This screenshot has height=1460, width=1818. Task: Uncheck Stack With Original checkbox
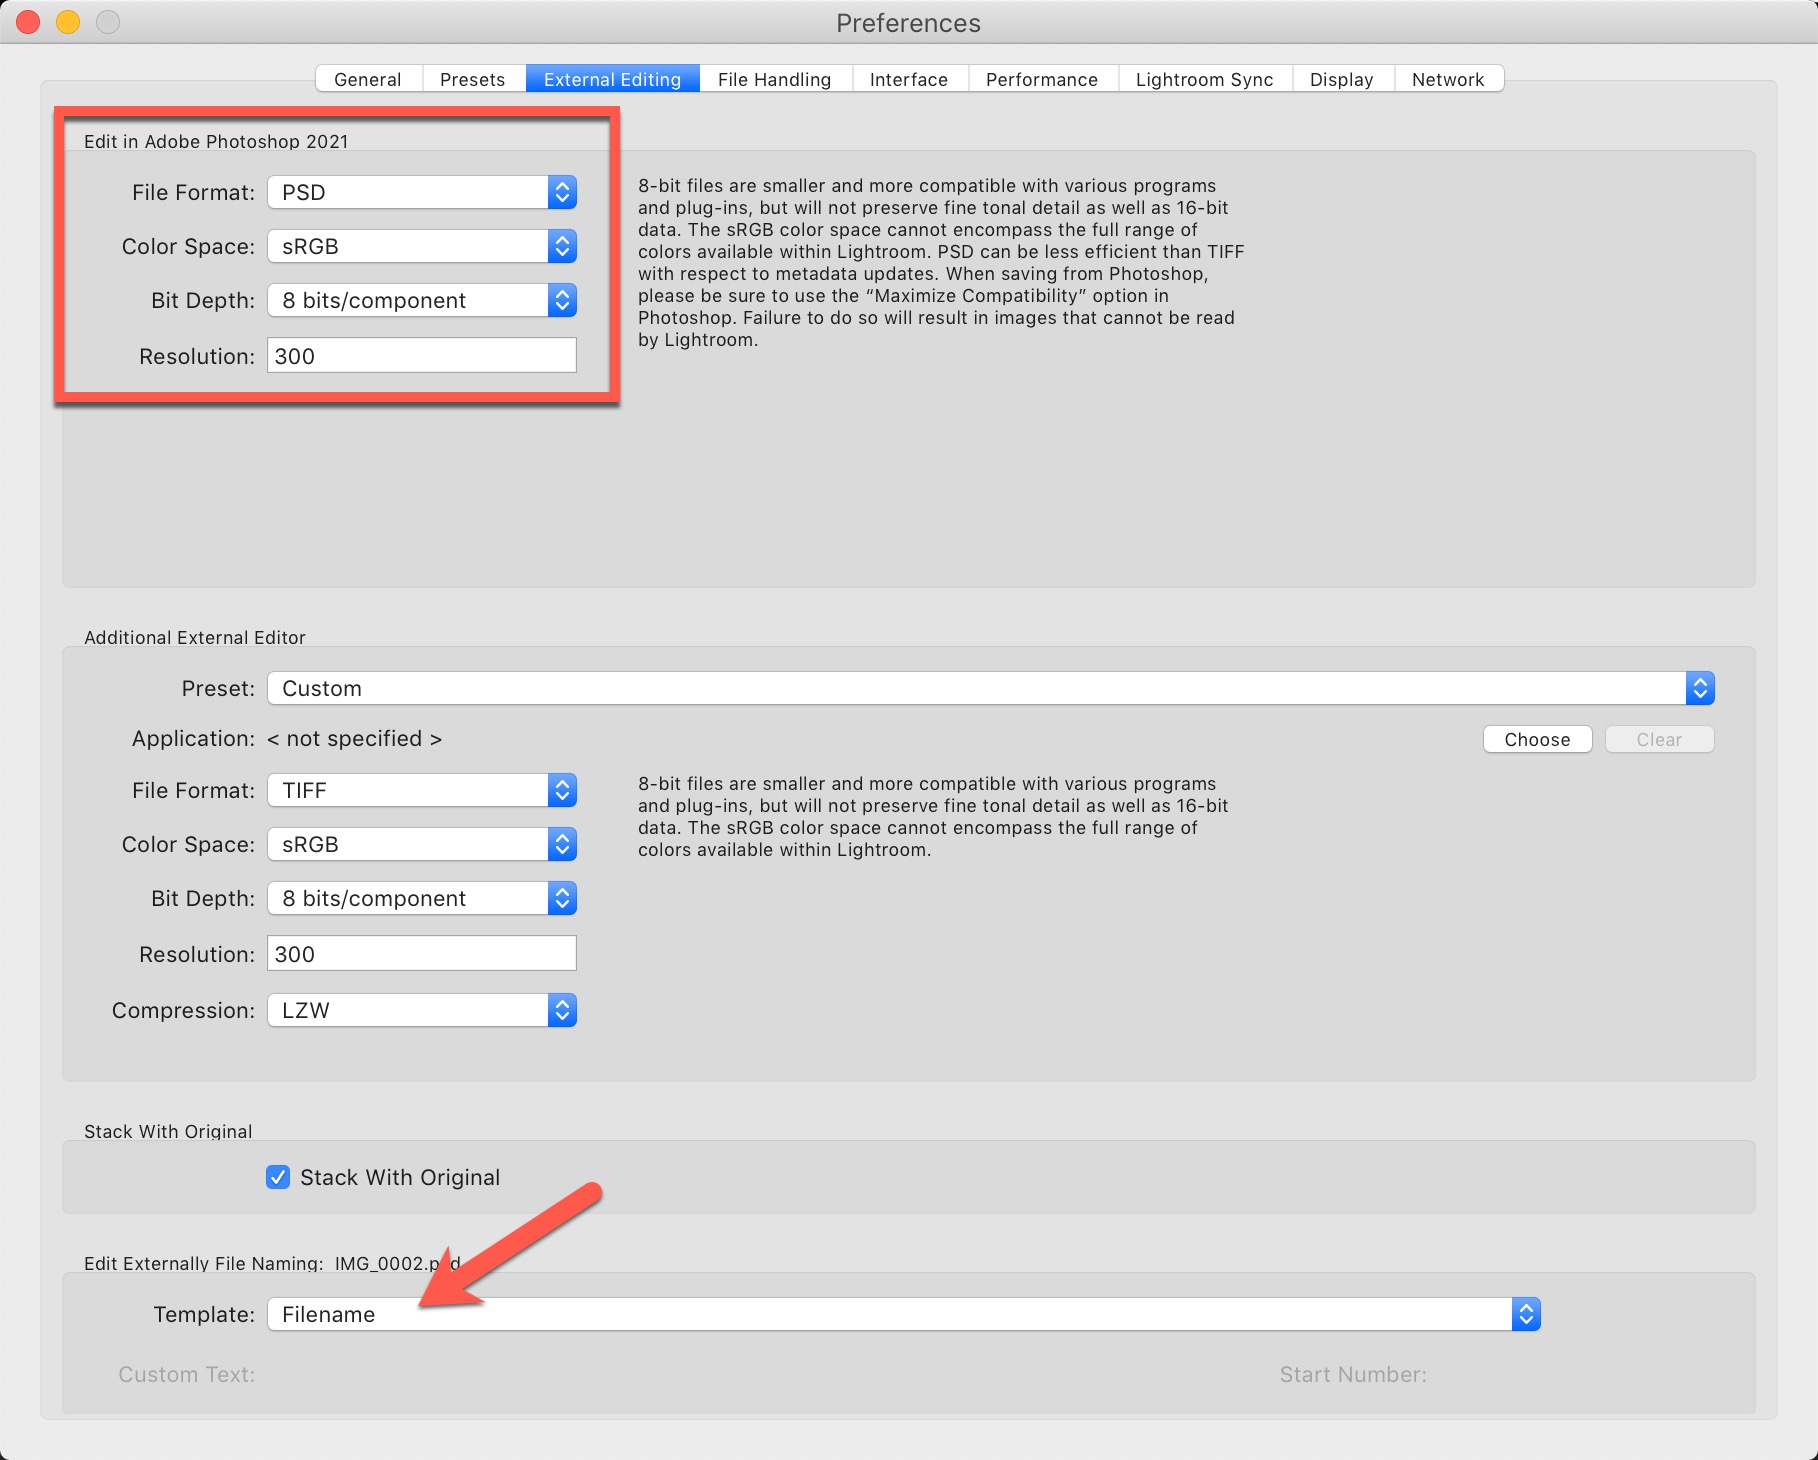[x=278, y=1177]
